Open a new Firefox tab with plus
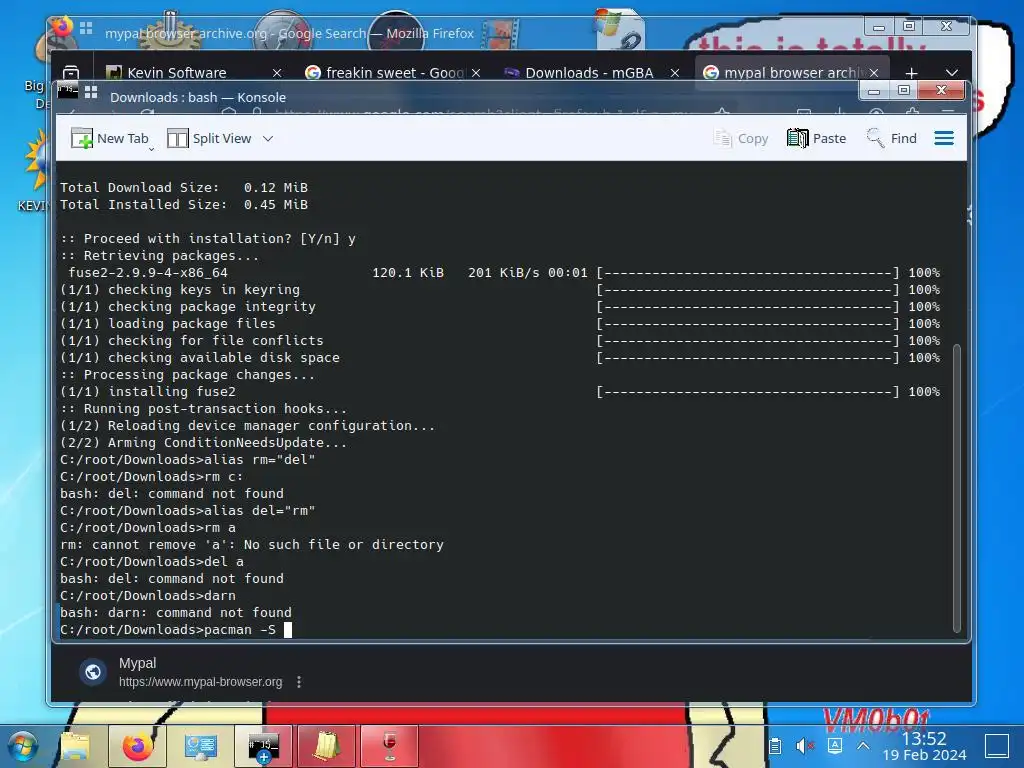This screenshot has height=768, width=1024. click(x=912, y=73)
